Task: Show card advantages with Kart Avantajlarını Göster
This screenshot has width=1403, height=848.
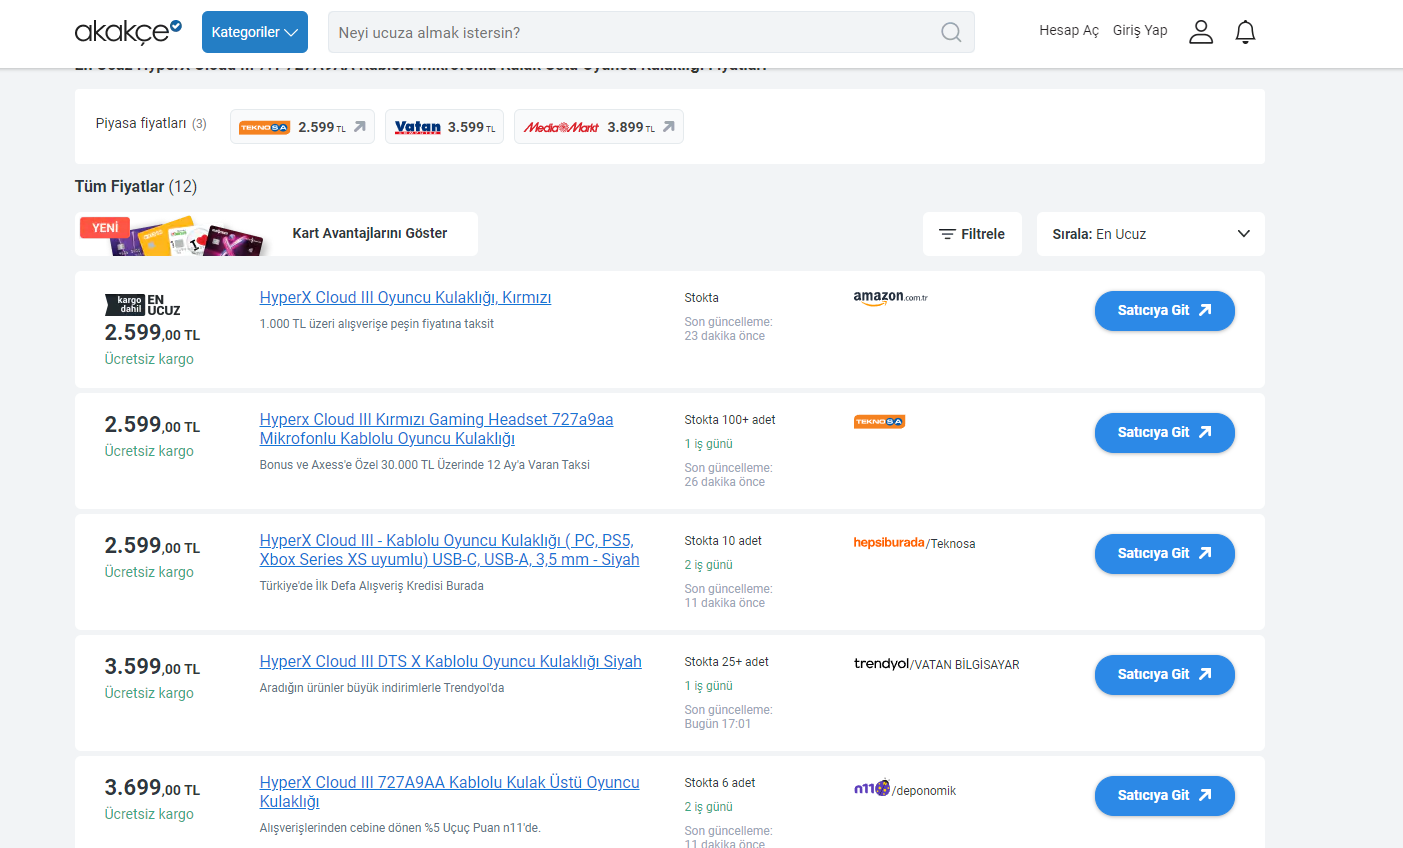Action: [369, 233]
